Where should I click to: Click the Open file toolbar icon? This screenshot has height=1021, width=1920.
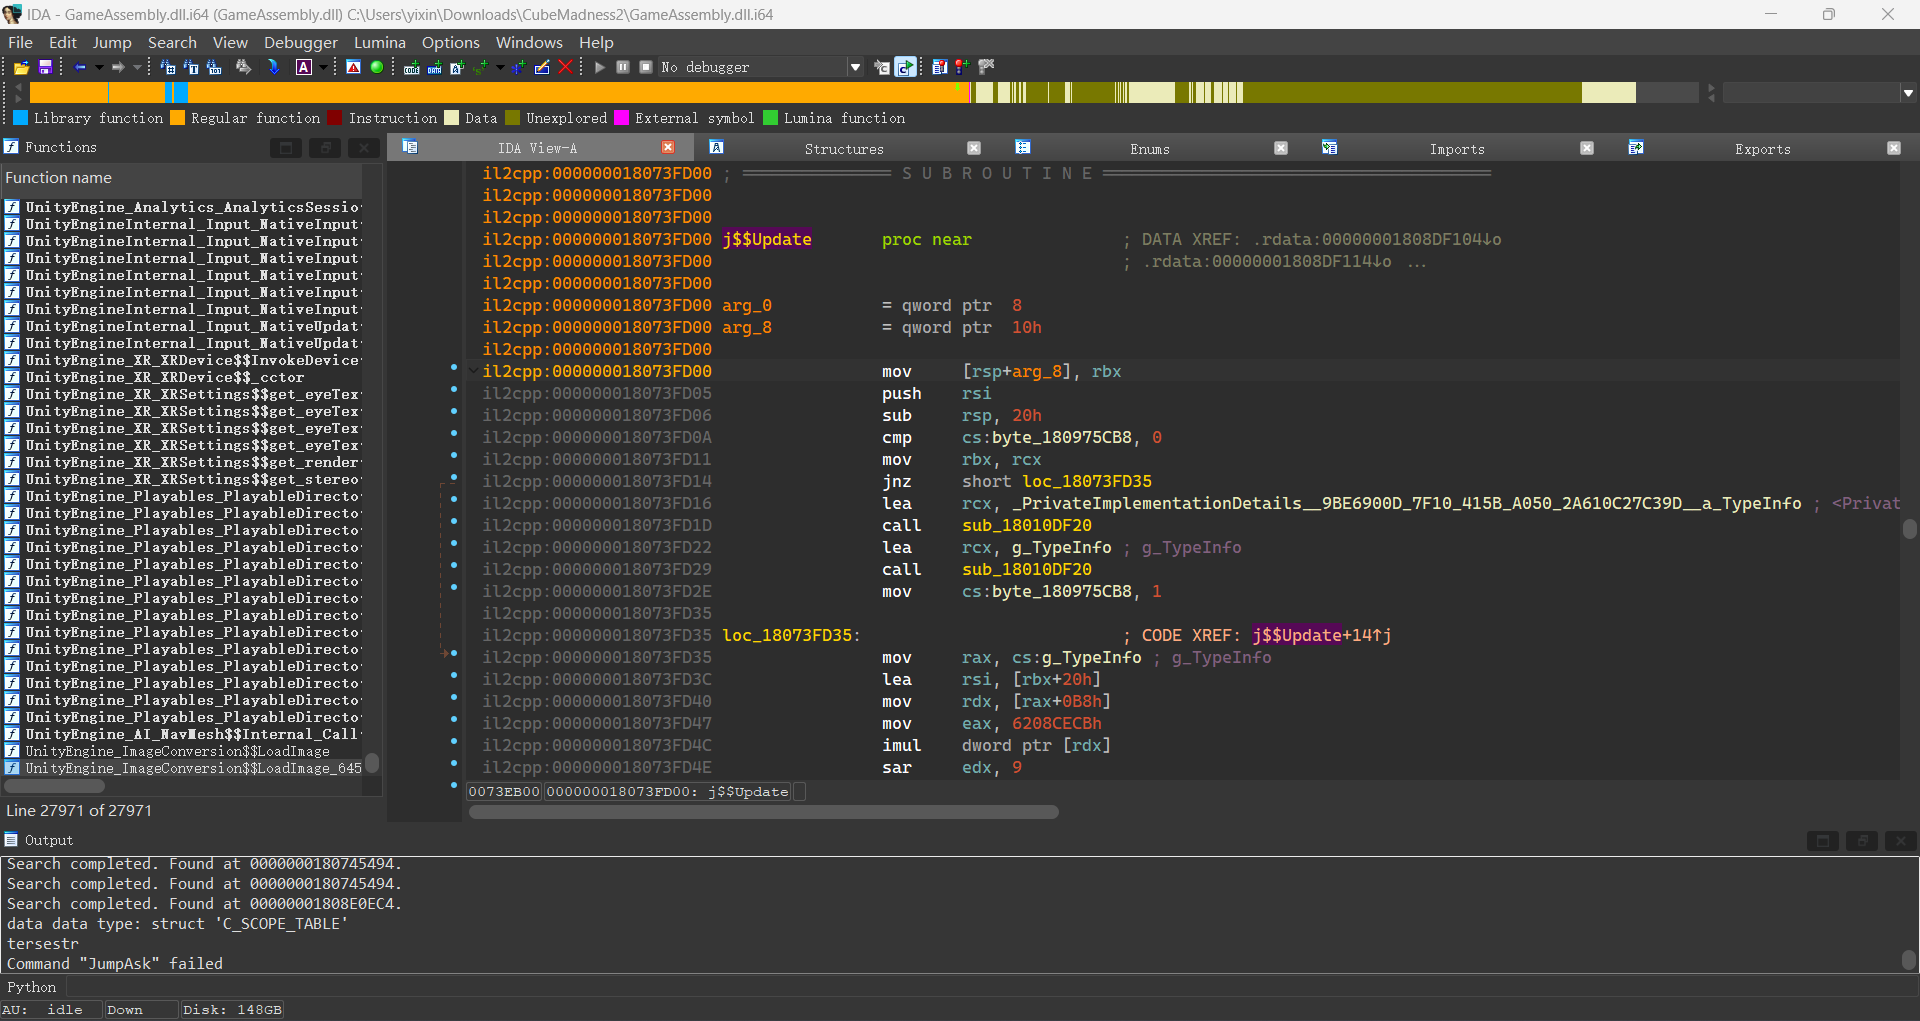21,67
